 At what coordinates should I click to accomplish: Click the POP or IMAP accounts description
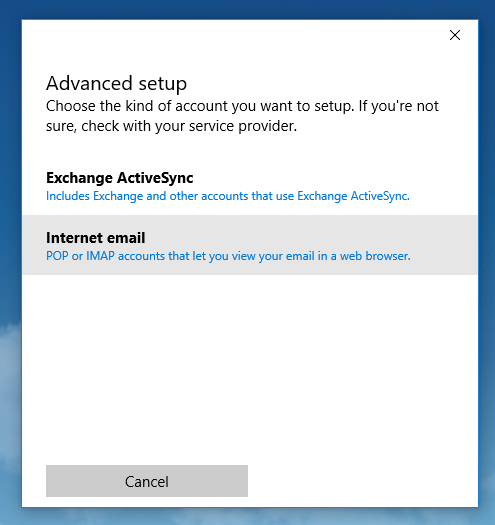pyautogui.click(x=228, y=256)
